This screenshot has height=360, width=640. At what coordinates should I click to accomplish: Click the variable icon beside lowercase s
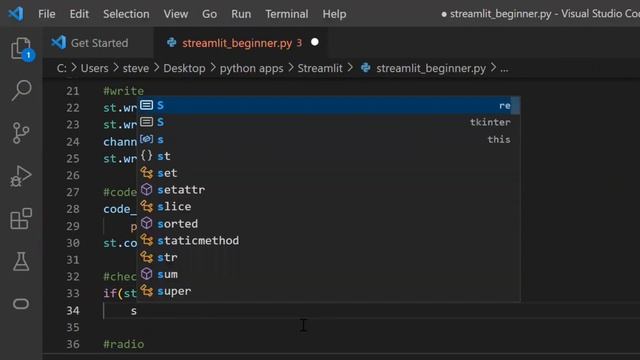(x=147, y=139)
